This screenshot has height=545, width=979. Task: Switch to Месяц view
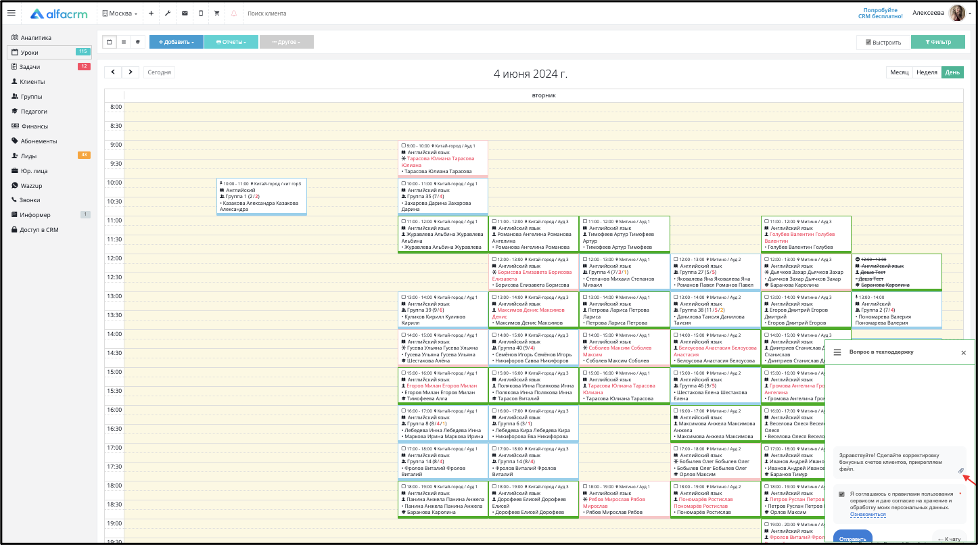click(900, 72)
